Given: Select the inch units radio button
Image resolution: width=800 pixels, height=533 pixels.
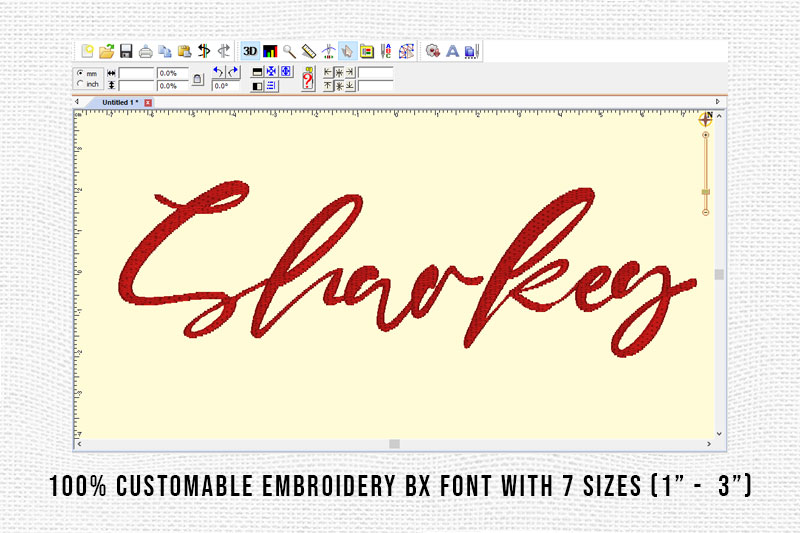Looking at the screenshot, I should (x=80, y=84).
